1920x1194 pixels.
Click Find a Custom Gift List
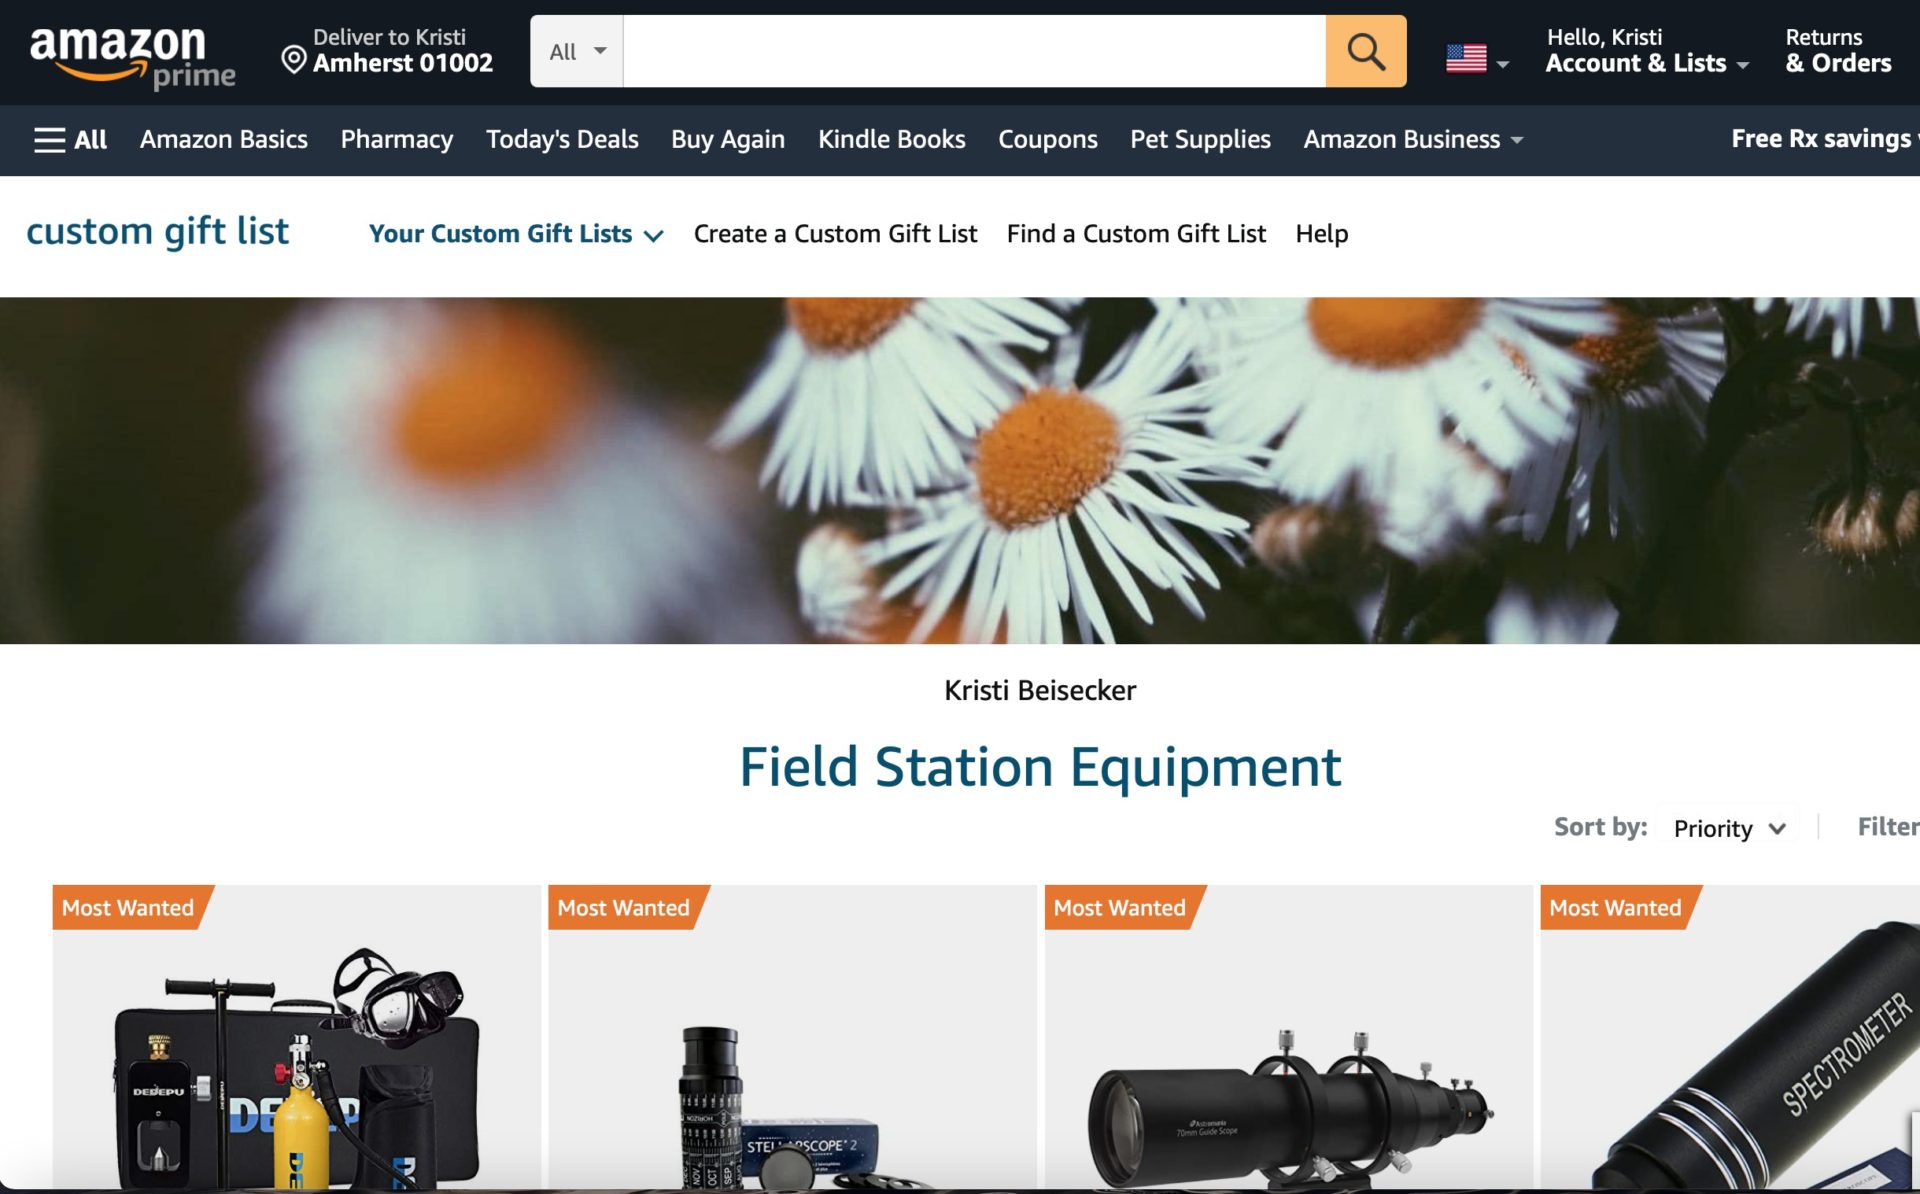click(1136, 234)
